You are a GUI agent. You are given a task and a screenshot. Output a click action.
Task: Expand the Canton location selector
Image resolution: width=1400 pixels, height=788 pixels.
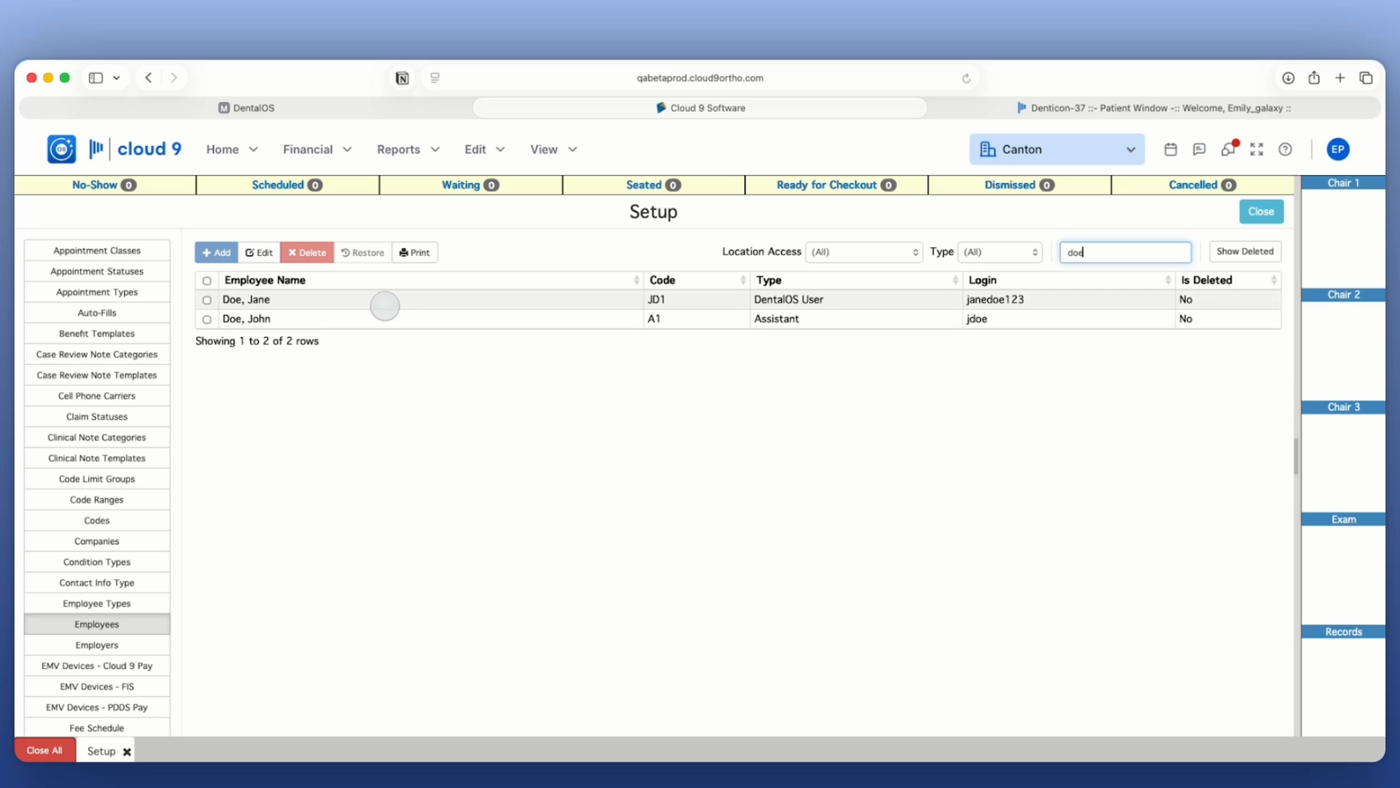(1057, 149)
